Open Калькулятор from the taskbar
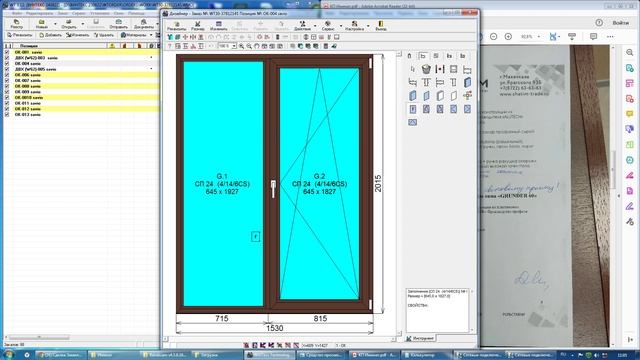The width and height of the screenshot is (640, 360). tap(427, 355)
